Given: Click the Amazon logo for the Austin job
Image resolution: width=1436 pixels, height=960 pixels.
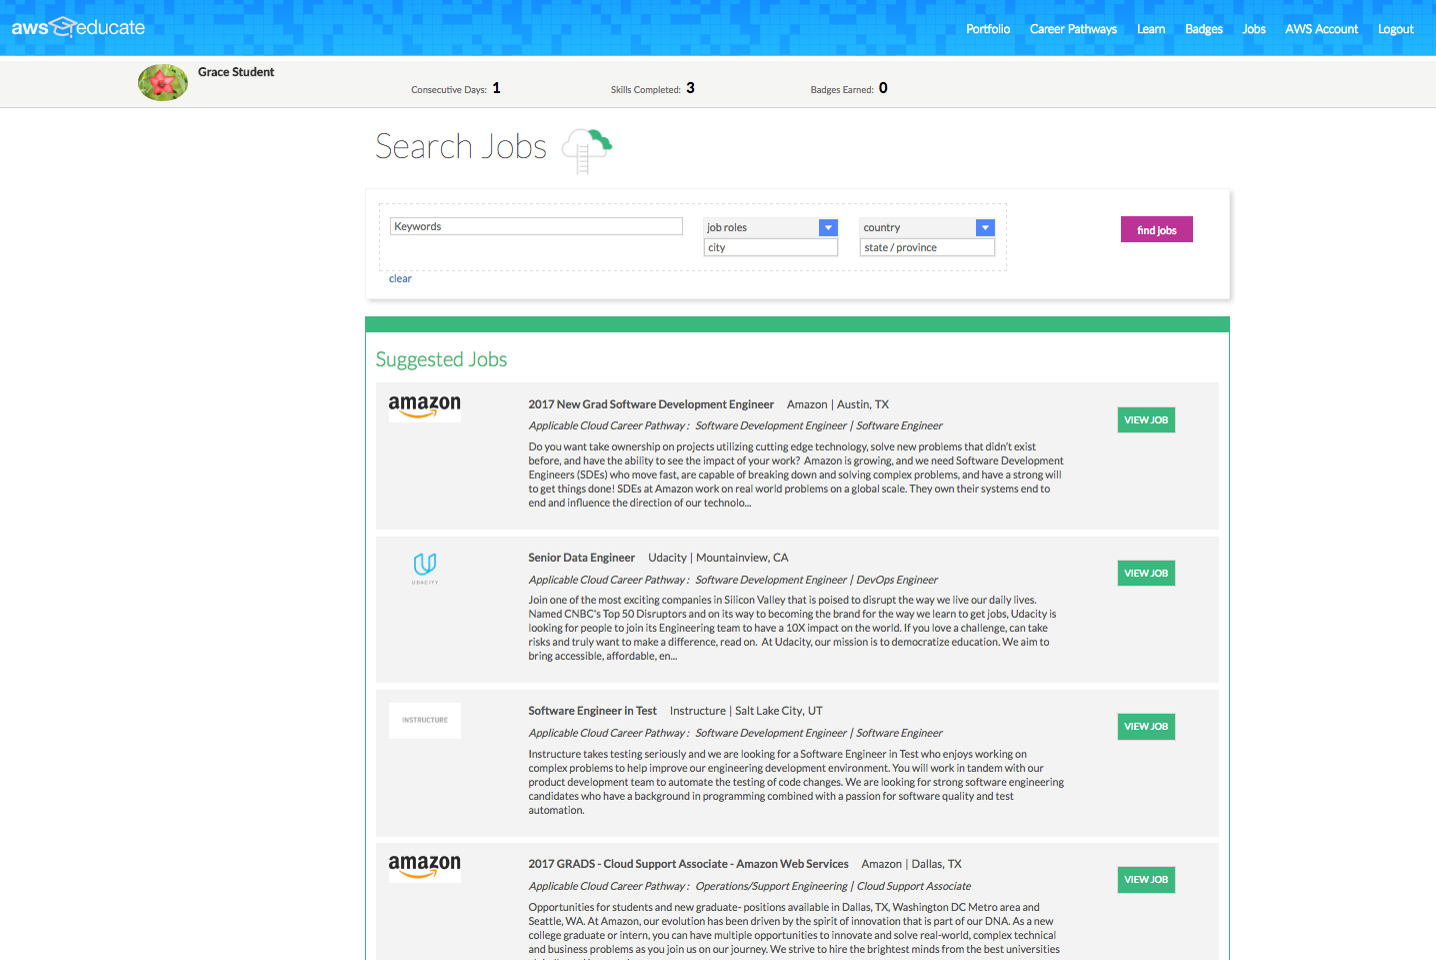Looking at the screenshot, I should pyautogui.click(x=425, y=406).
